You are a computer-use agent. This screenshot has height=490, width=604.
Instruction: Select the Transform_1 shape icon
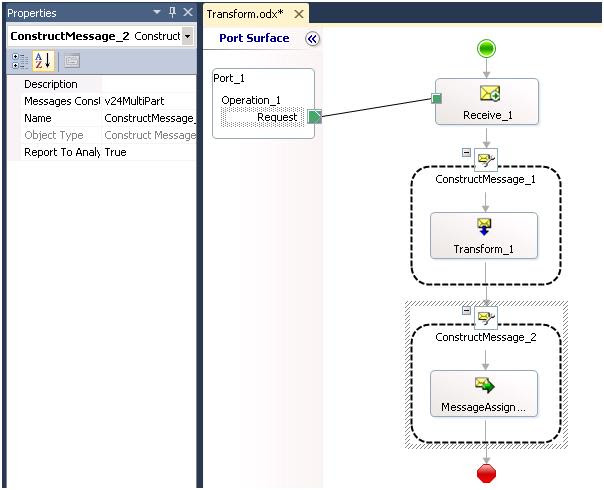(x=484, y=227)
